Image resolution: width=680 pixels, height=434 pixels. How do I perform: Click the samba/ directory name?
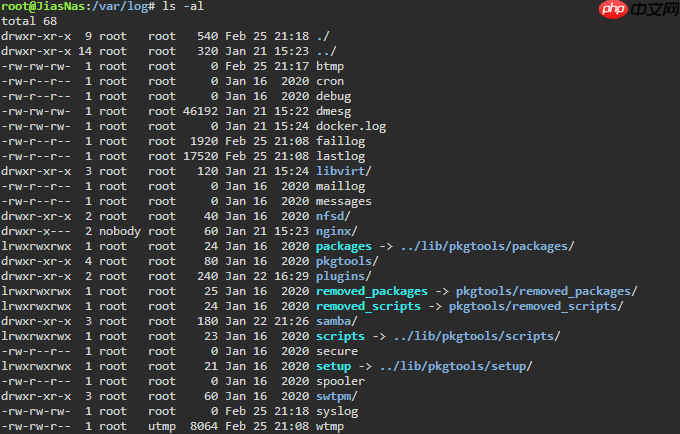click(x=336, y=321)
